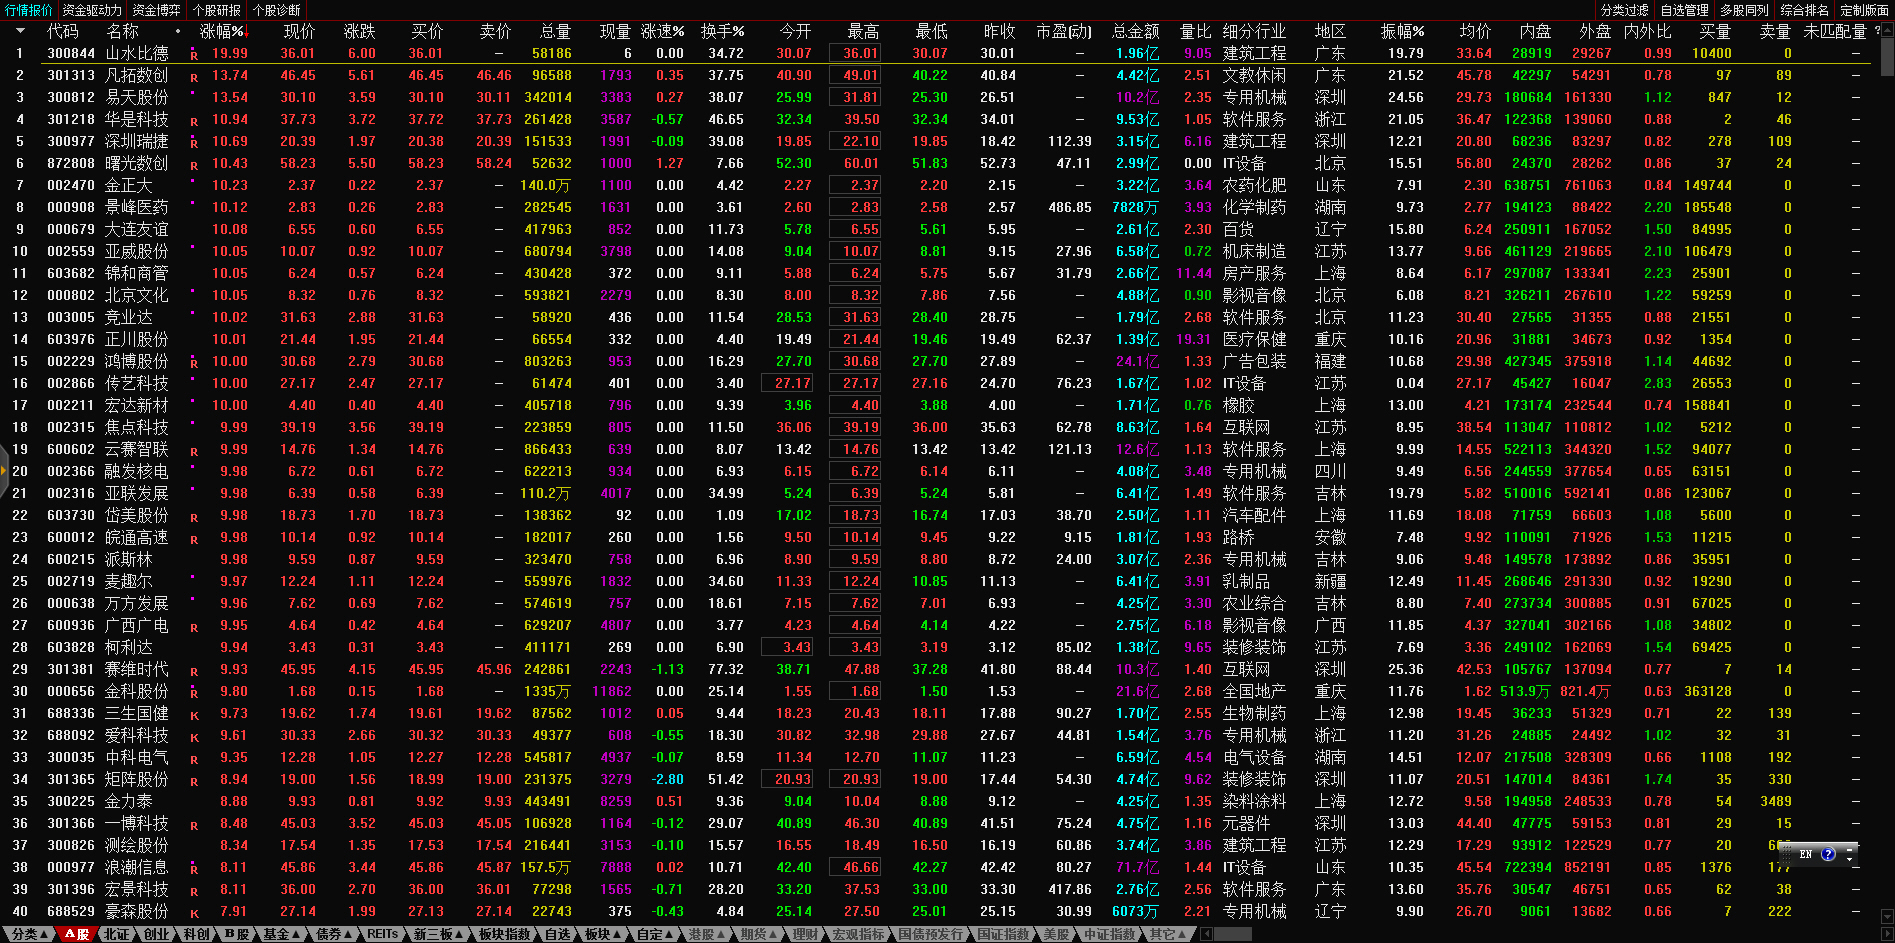The image size is (1895, 943).
Task: Click the EN language indicator
Action: [1805, 854]
